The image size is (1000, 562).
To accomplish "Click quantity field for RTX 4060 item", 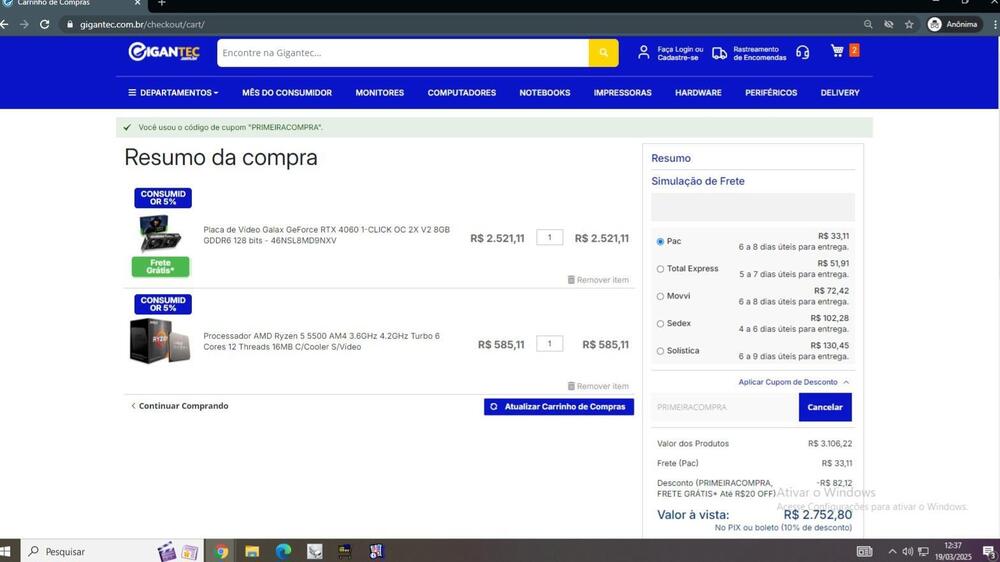I will point(549,237).
